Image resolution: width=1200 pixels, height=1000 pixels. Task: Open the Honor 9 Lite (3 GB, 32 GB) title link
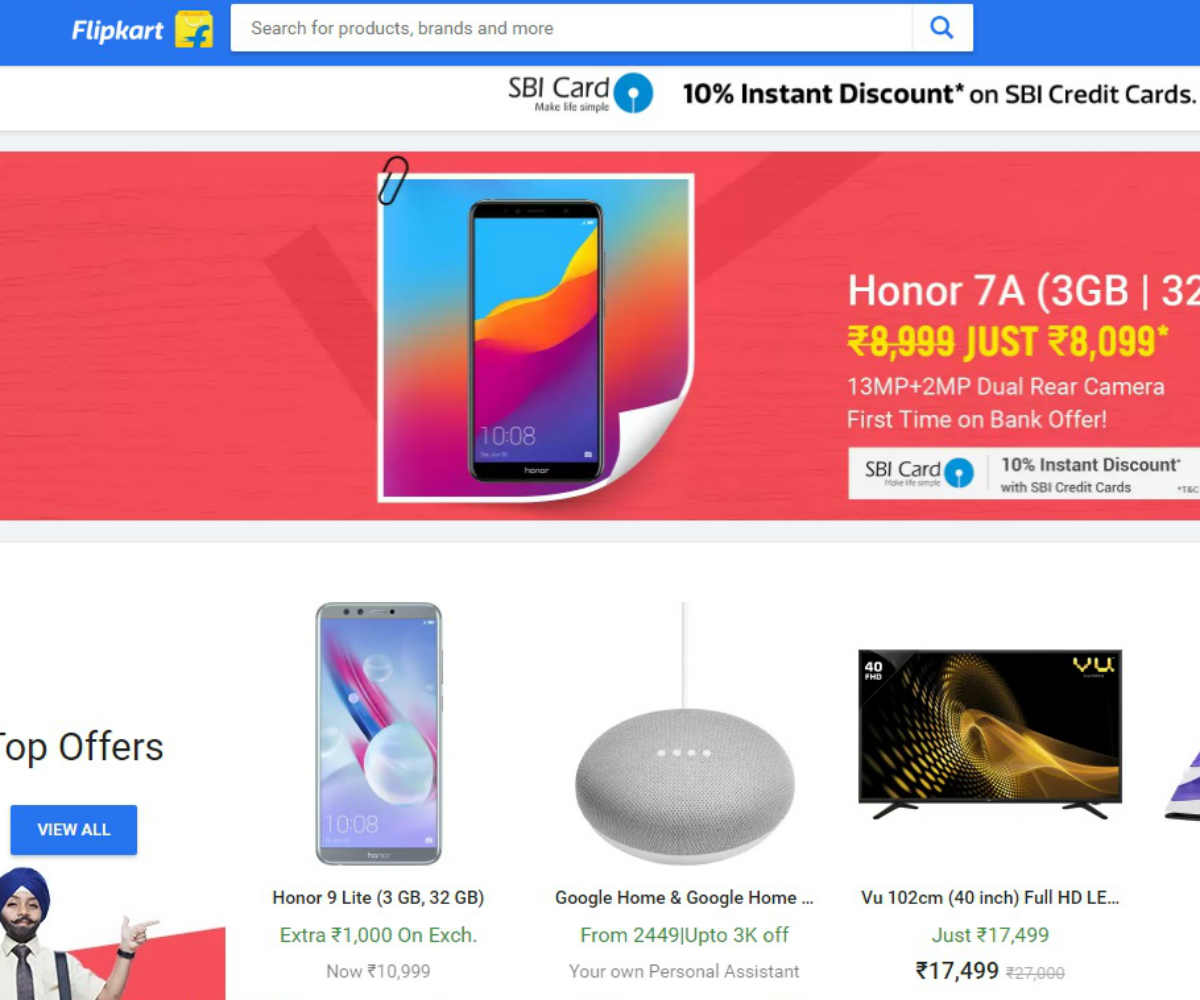378,897
